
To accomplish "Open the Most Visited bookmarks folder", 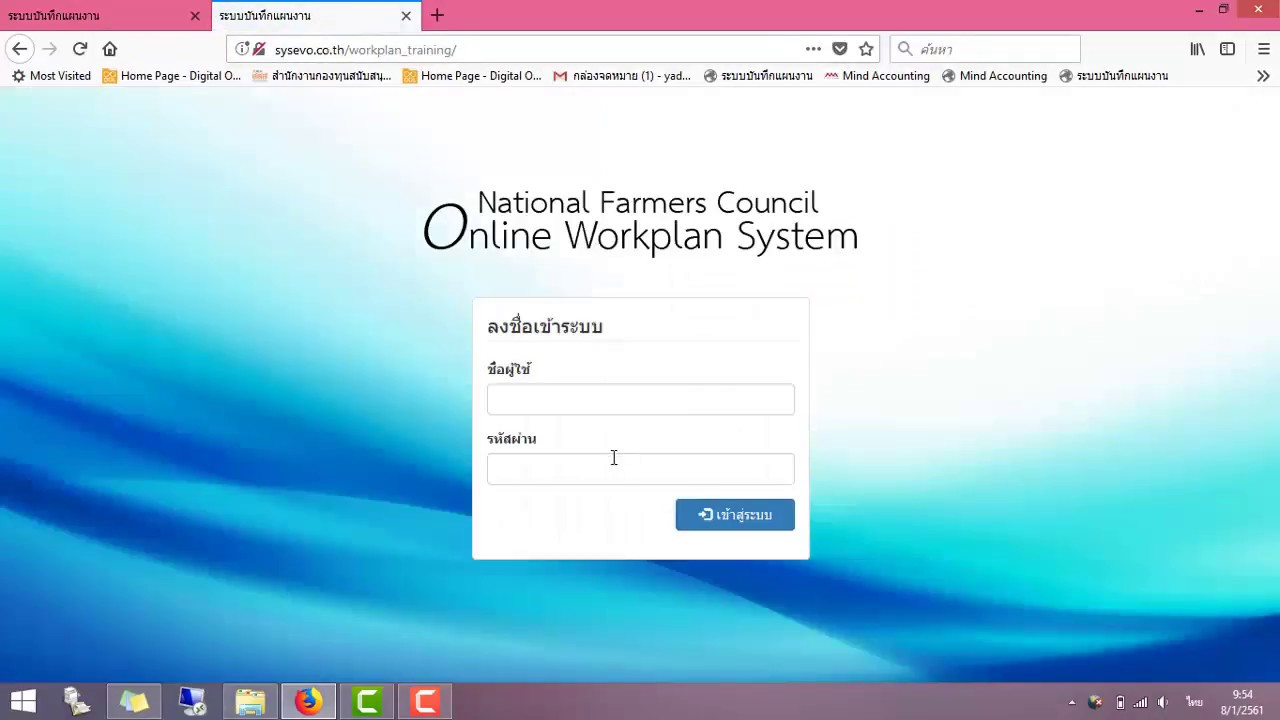I will 51,76.
